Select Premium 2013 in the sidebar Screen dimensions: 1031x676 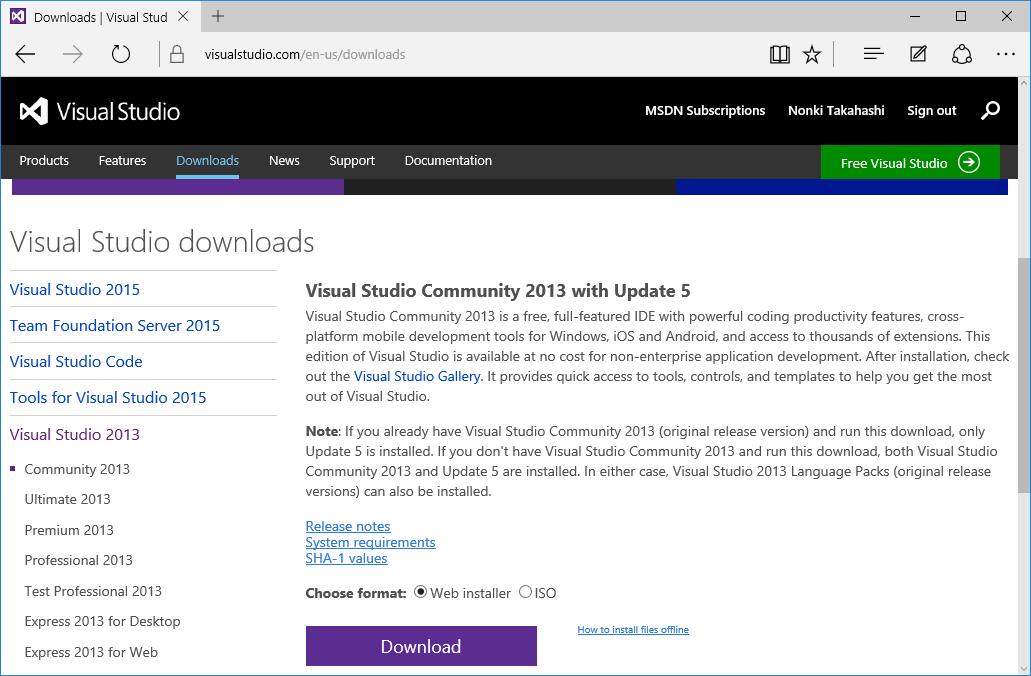(69, 530)
